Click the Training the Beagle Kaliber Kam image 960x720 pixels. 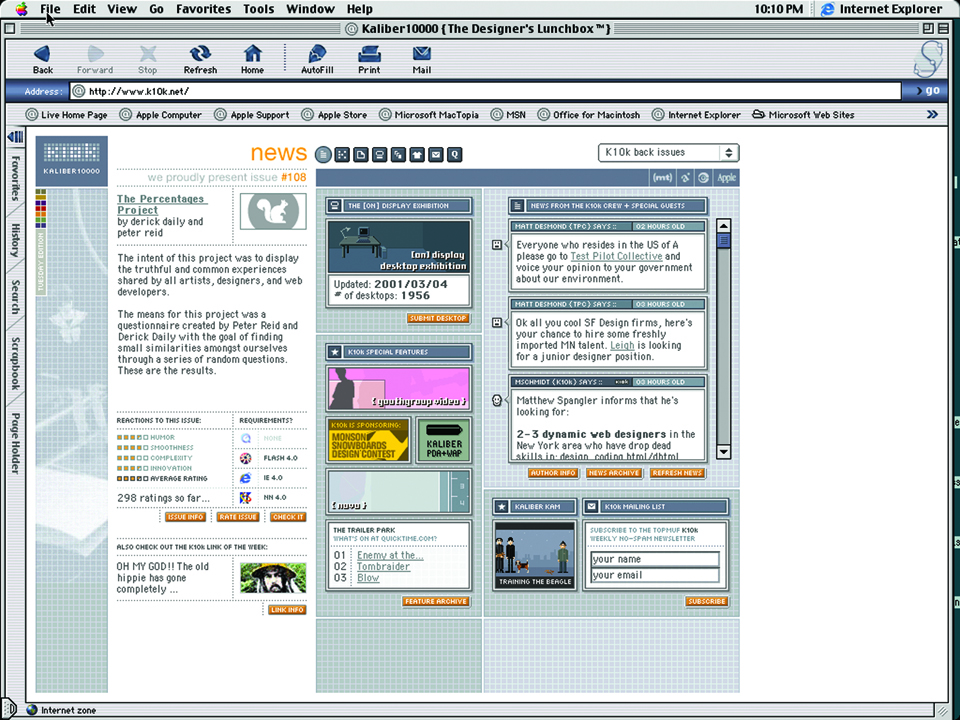pyautogui.click(x=534, y=555)
